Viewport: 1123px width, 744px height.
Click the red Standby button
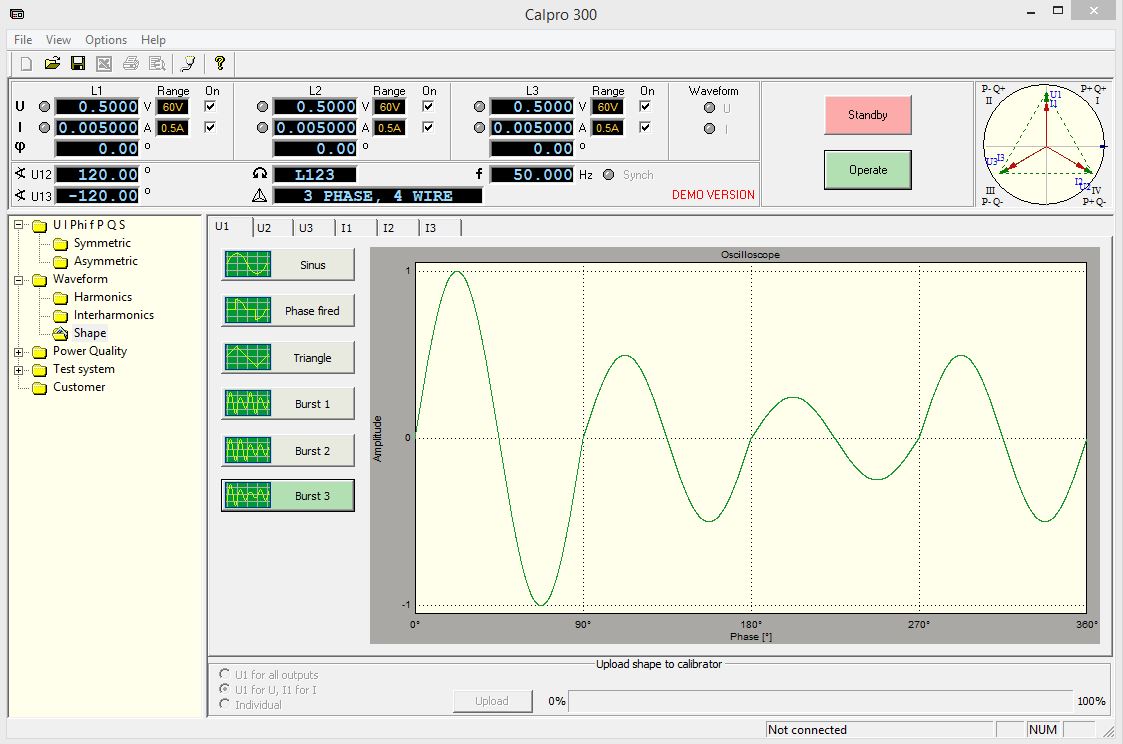(867, 115)
